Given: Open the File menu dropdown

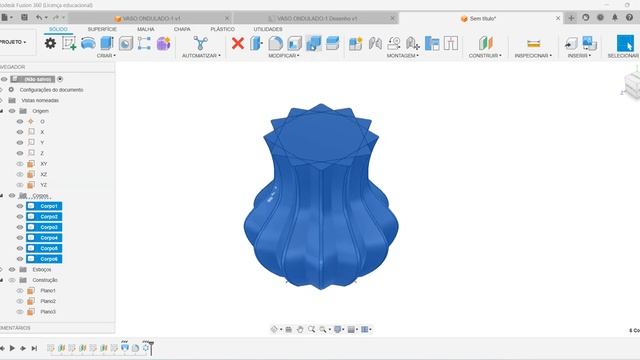Looking at the screenshot, I should 7,18.
